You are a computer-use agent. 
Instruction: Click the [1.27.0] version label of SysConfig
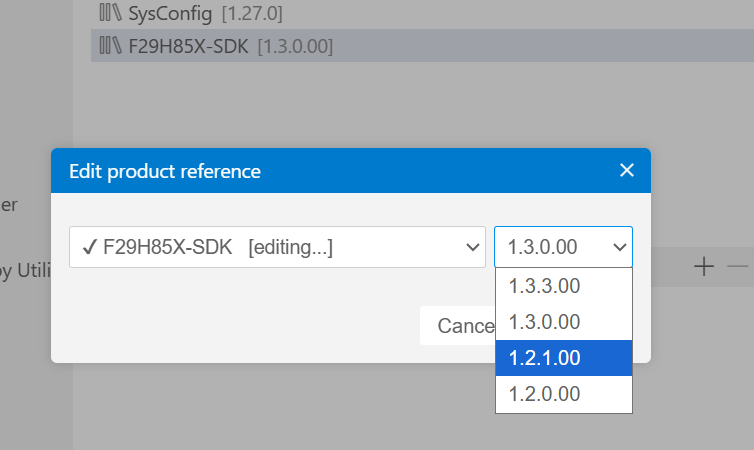click(x=252, y=13)
